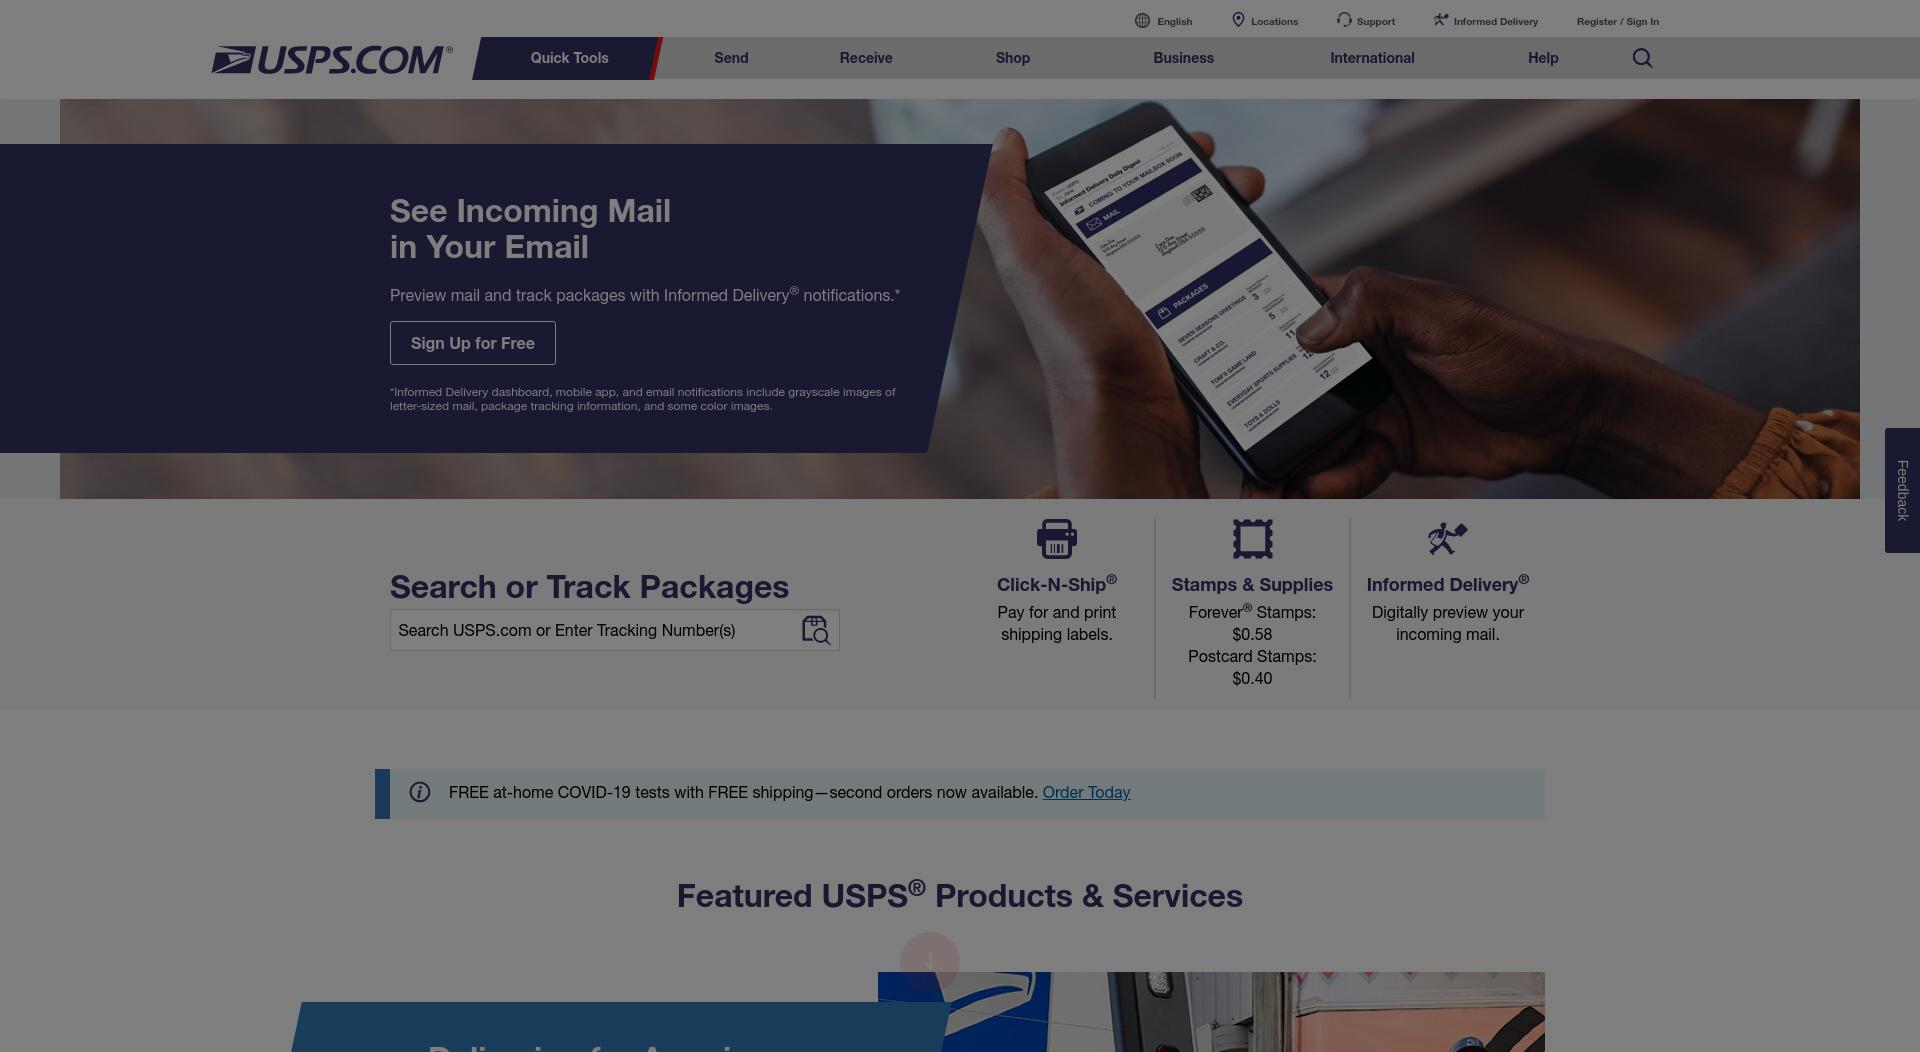Open the Quick Tools menu

pos(569,58)
